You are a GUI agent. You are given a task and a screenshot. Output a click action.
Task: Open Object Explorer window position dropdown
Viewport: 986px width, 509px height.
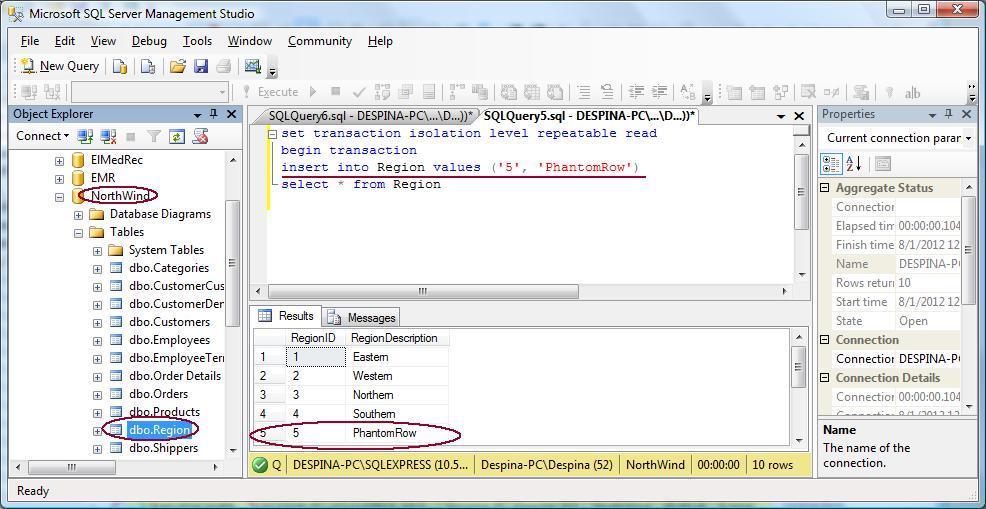point(197,115)
